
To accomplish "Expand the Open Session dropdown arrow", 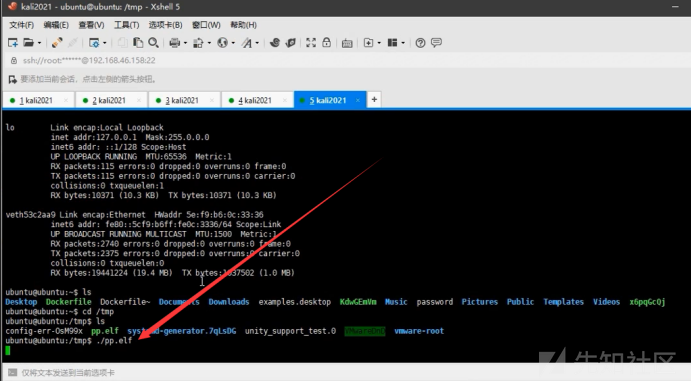I will (x=39, y=43).
